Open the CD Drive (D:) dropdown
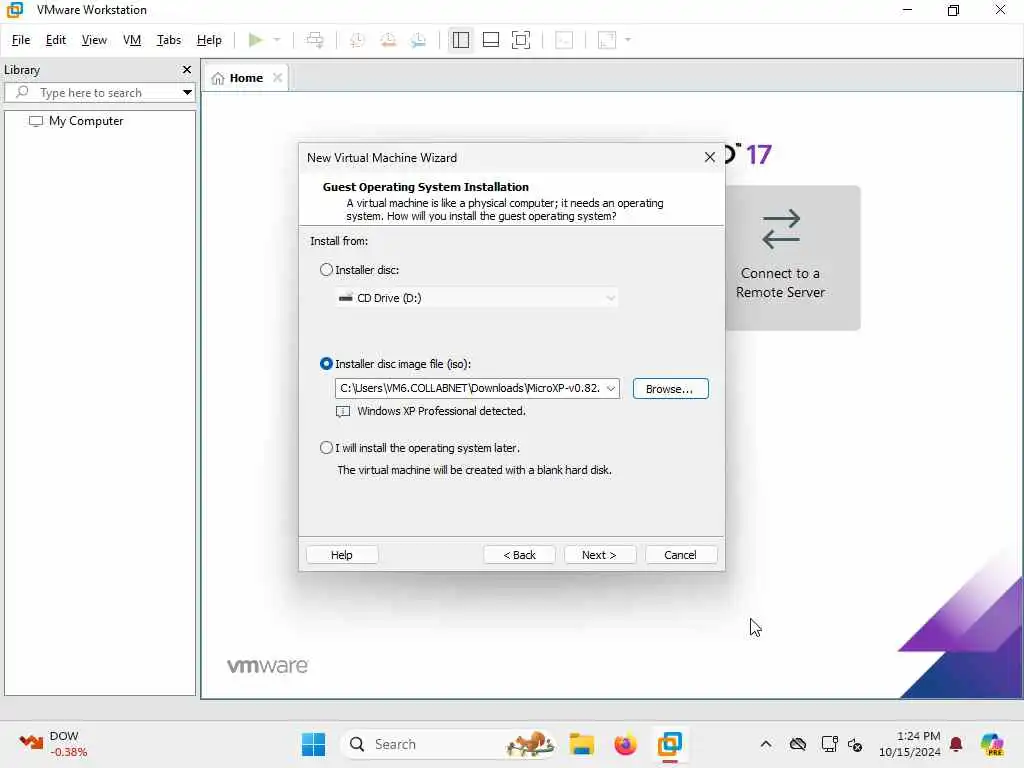1024x768 pixels. pos(476,298)
